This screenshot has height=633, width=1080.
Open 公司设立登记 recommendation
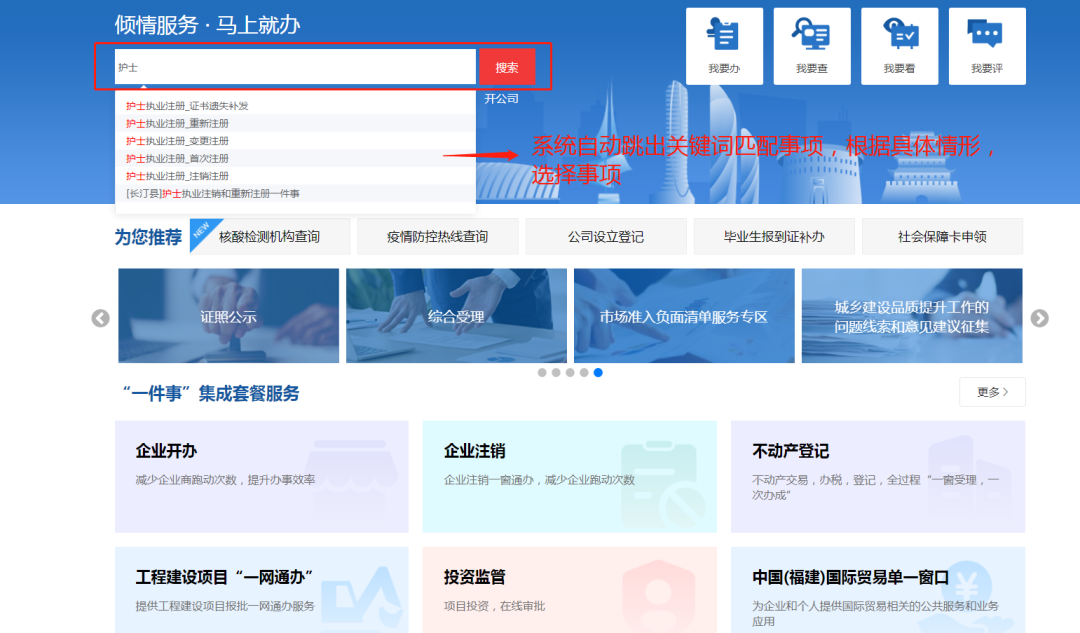point(605,236)
